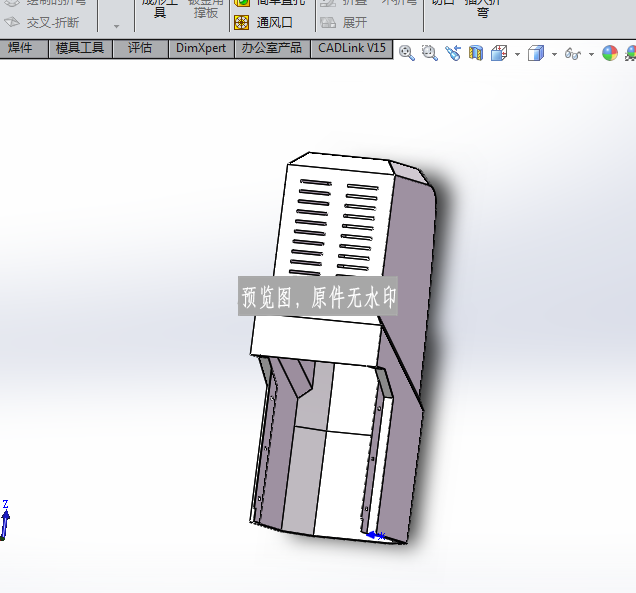Image resolution: width=636 pixels, height=593 pixels.
Task: Click the 交叉-折断 tool icon
Action: [12, 22]
